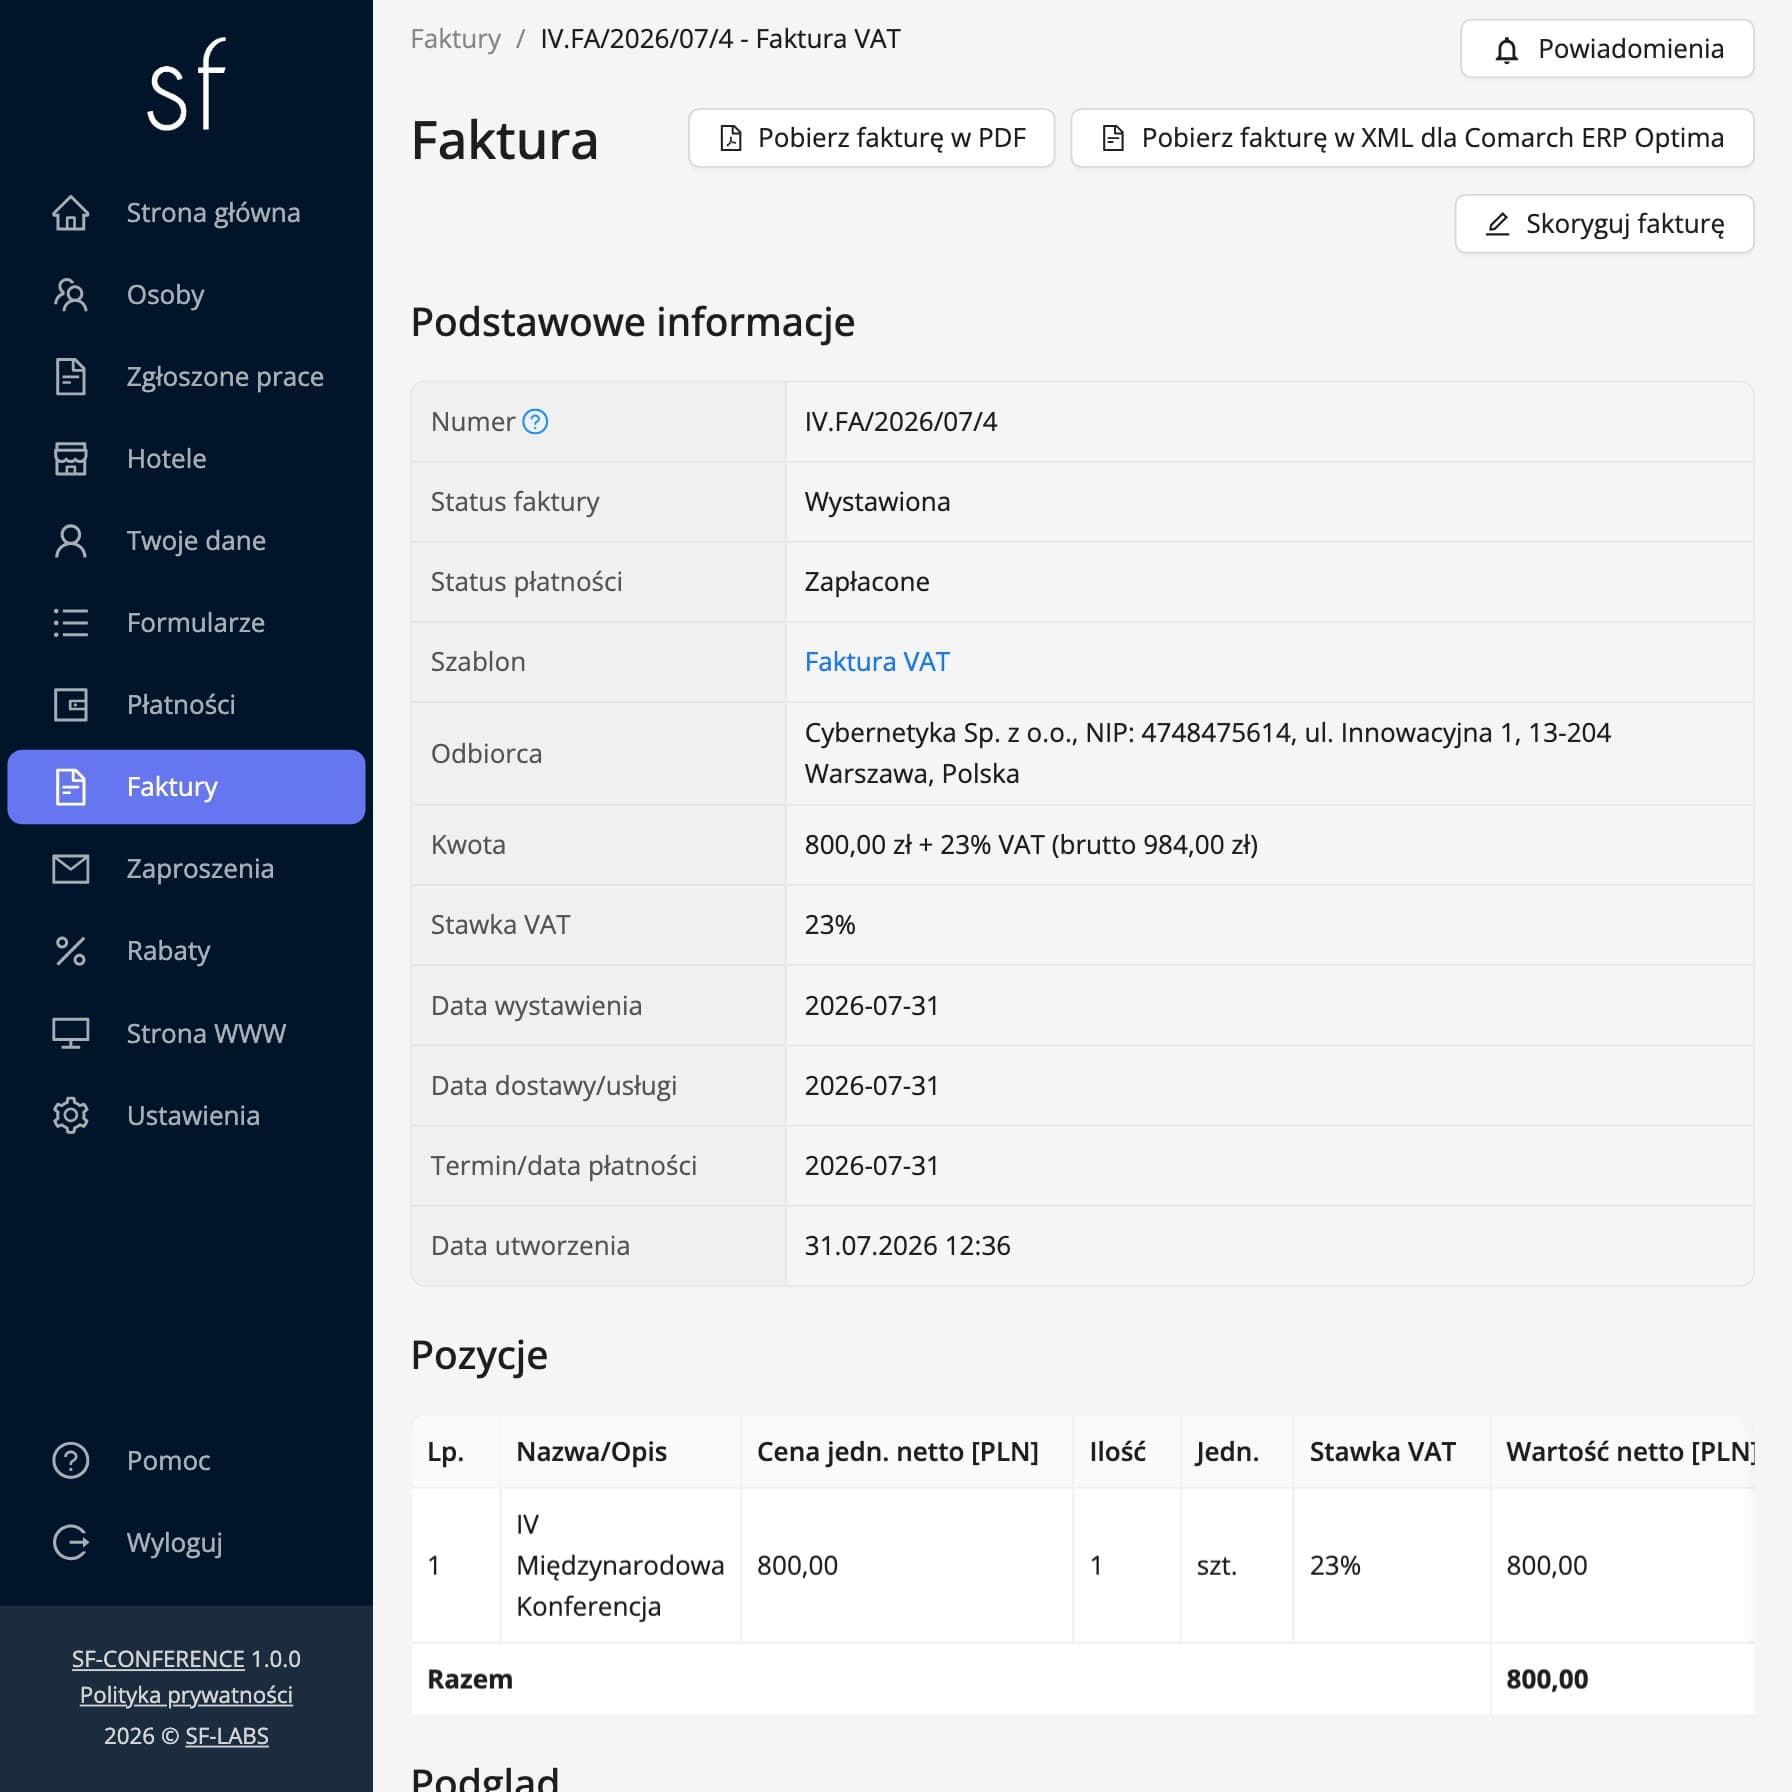1792x1792 pixels.
Task: Click the building icon beside Hotele
Action: (x=70, y=459)
